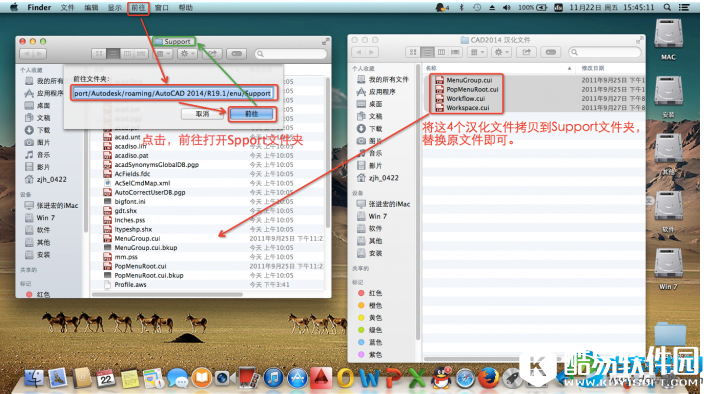Viewport: 704px width, 394px height.
Task: Open the 帮助 menu
Action: (x=185, y=8)
